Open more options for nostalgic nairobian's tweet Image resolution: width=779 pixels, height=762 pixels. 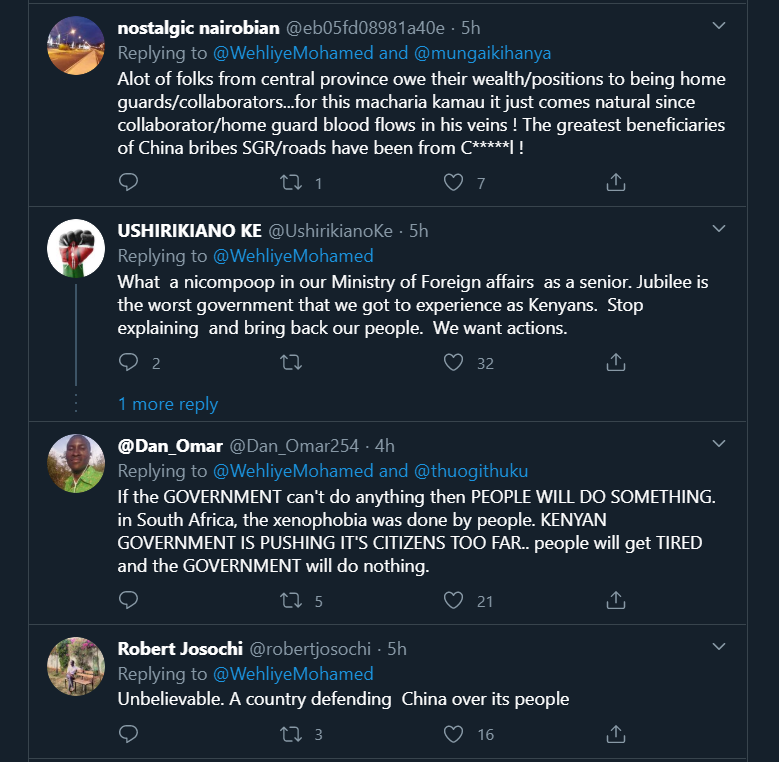click(718, 26)
